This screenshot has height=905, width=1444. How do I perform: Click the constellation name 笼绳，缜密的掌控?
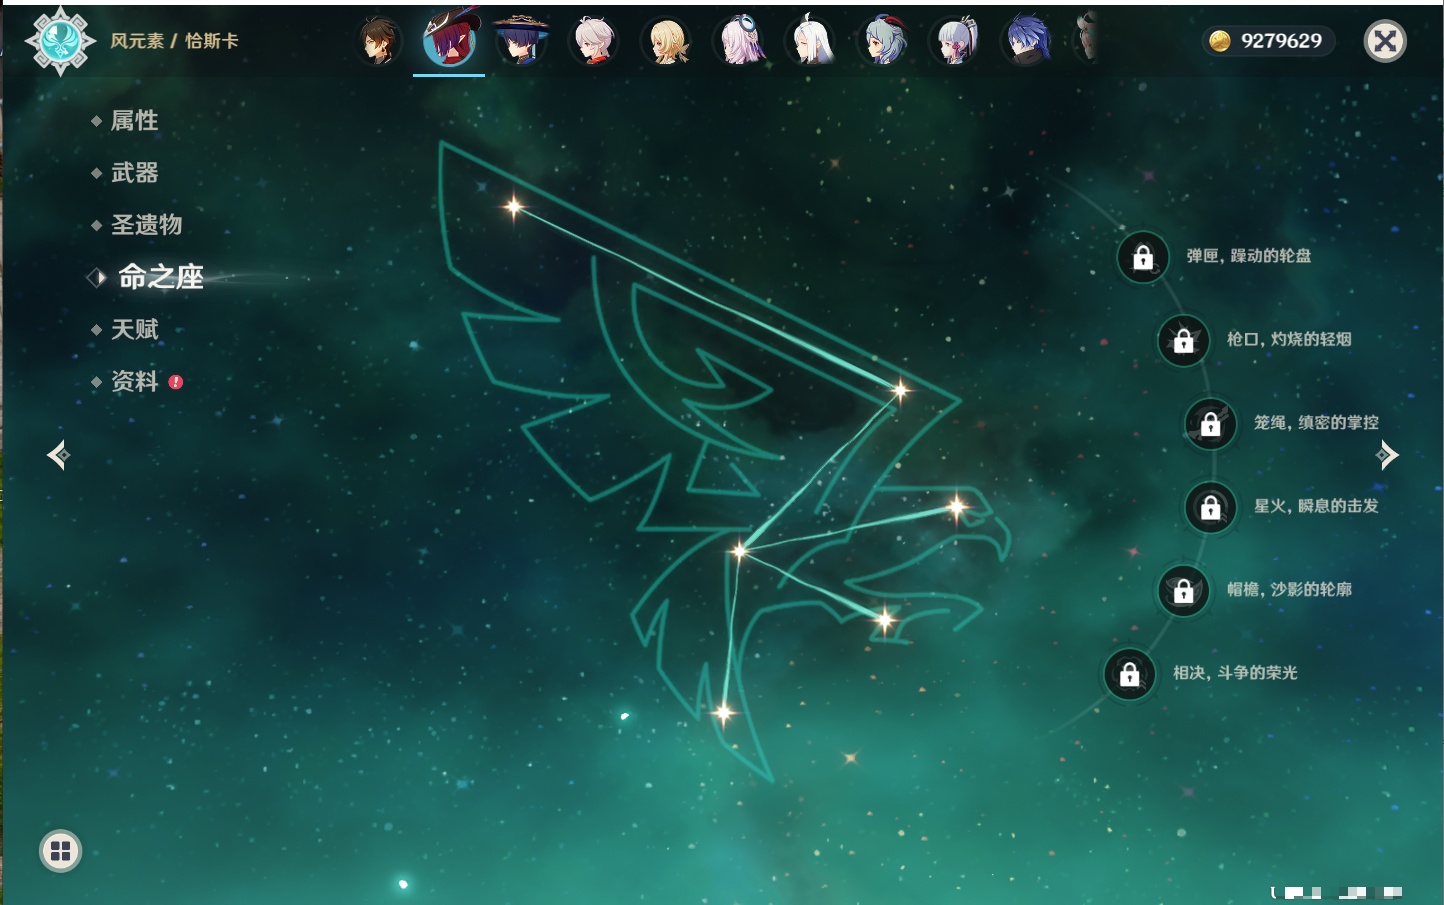click(x=1316, y=423)
